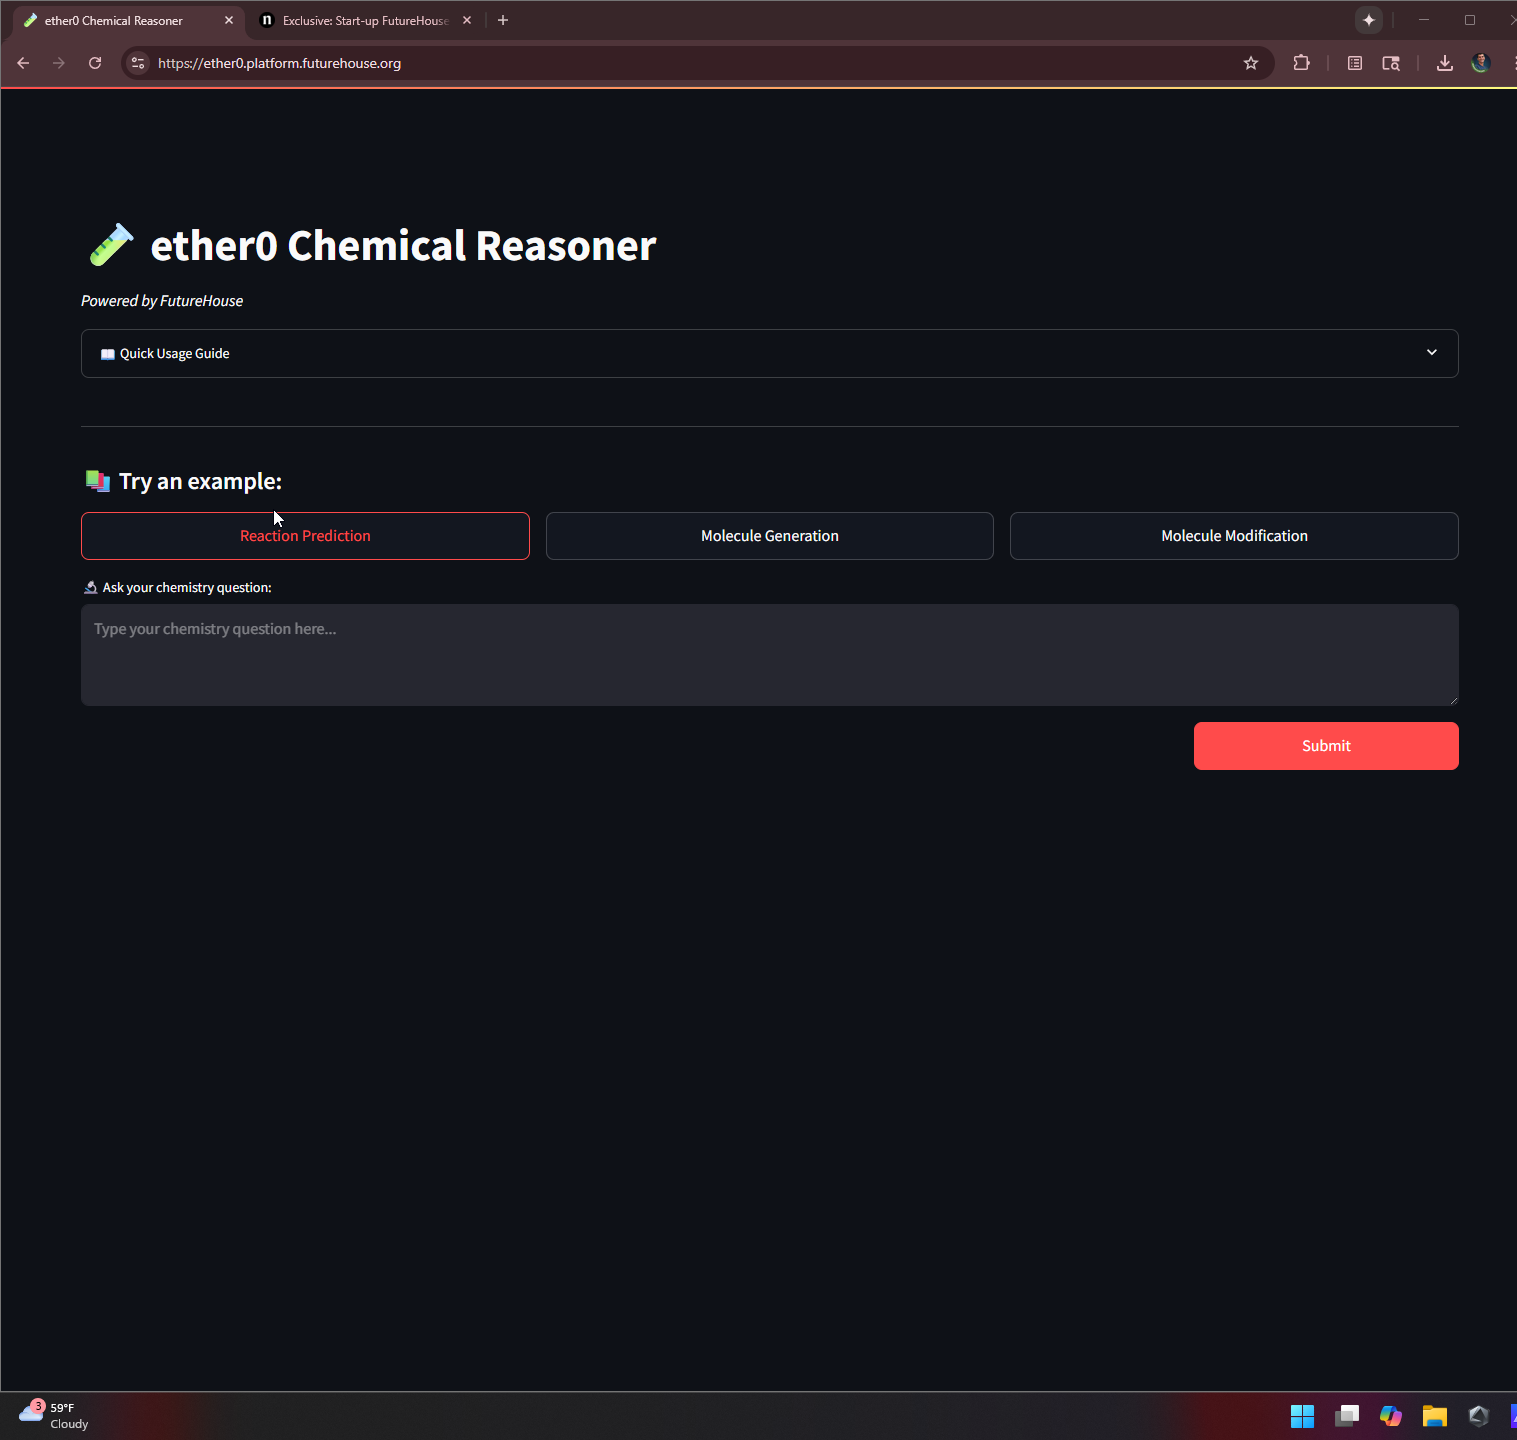Screen dimensions: 1517x1440
Task: Open a new browser tab
Action: point(503,20)
